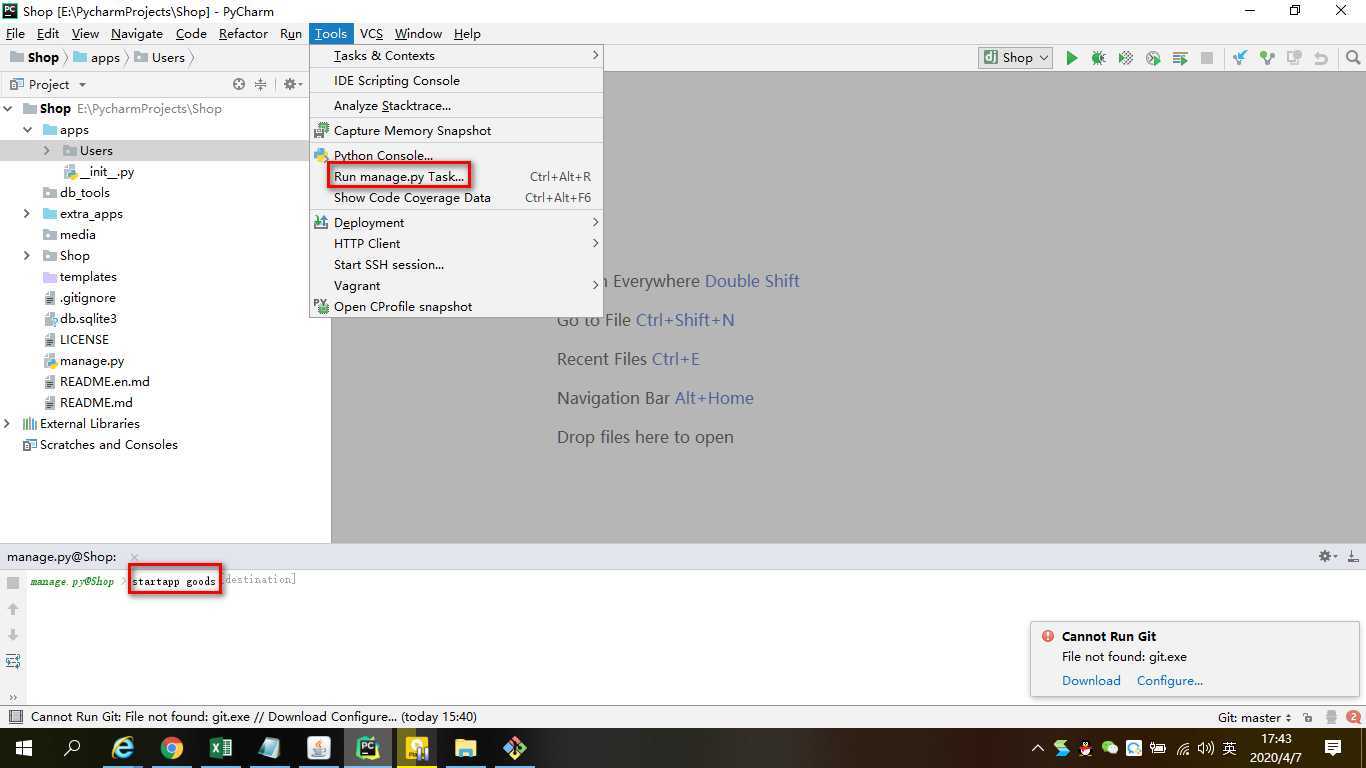Choose Open CProfile snapshot
This screenshot has width=1366, height=768.
tap(456, 307)
